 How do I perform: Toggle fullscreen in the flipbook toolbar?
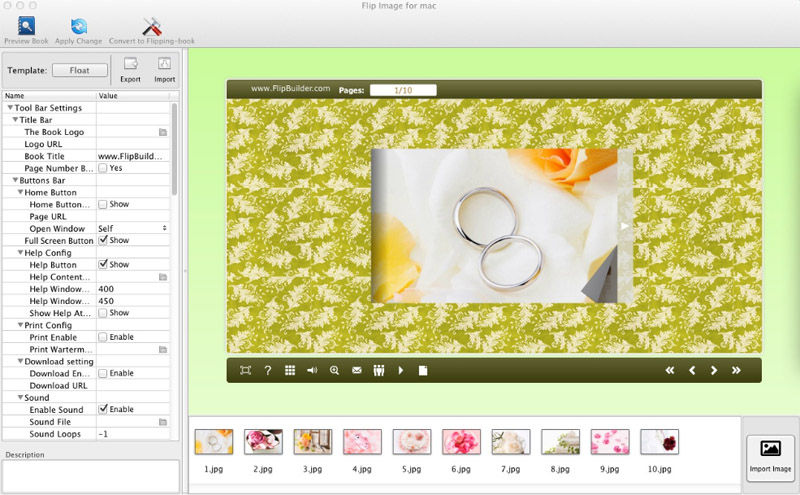click(245, 370)
